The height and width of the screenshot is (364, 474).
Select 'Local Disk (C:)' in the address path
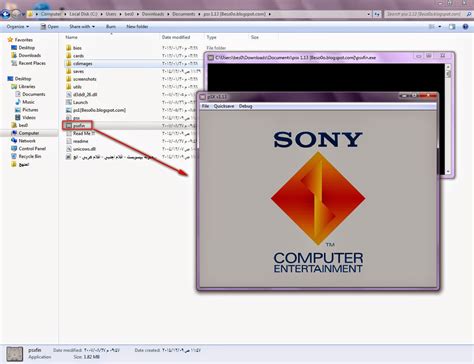point(84,14)
